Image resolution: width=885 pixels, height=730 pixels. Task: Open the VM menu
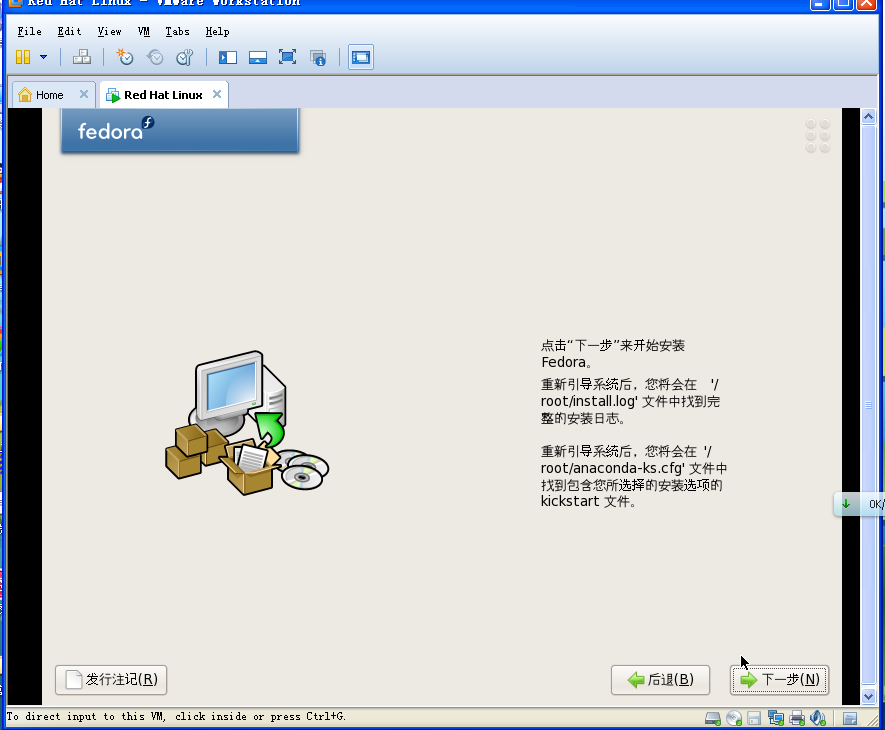(143, 31)
